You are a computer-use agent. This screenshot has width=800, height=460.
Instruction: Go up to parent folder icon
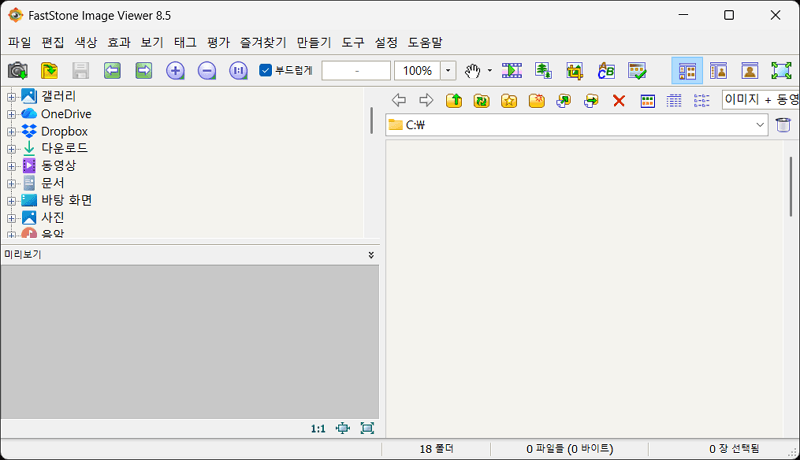point(454,100)
